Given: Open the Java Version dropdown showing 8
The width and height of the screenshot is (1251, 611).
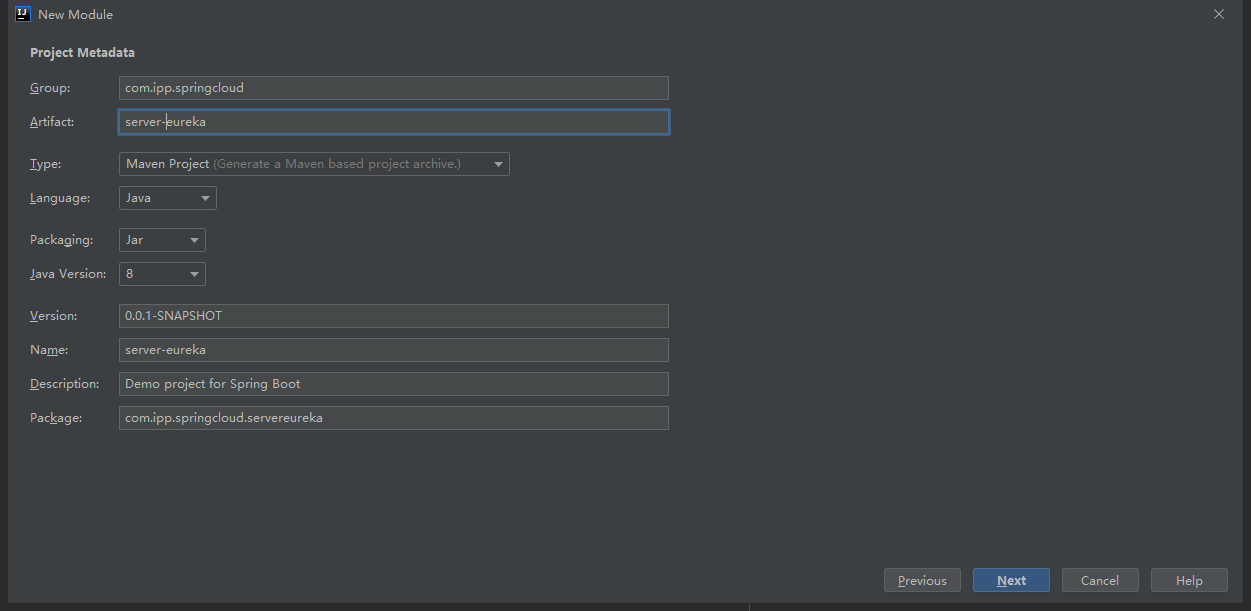Looking at the screenshot, I should [x=162, y=274].
